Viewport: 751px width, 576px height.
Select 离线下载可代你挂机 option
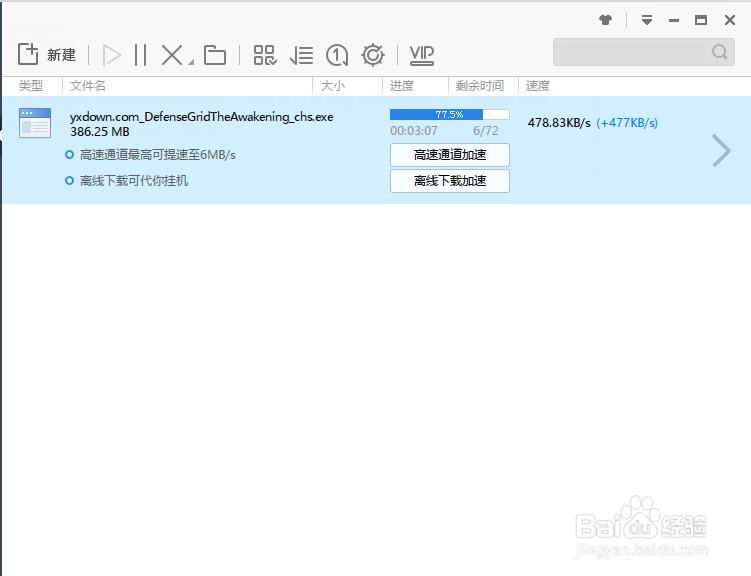(126, 181)
